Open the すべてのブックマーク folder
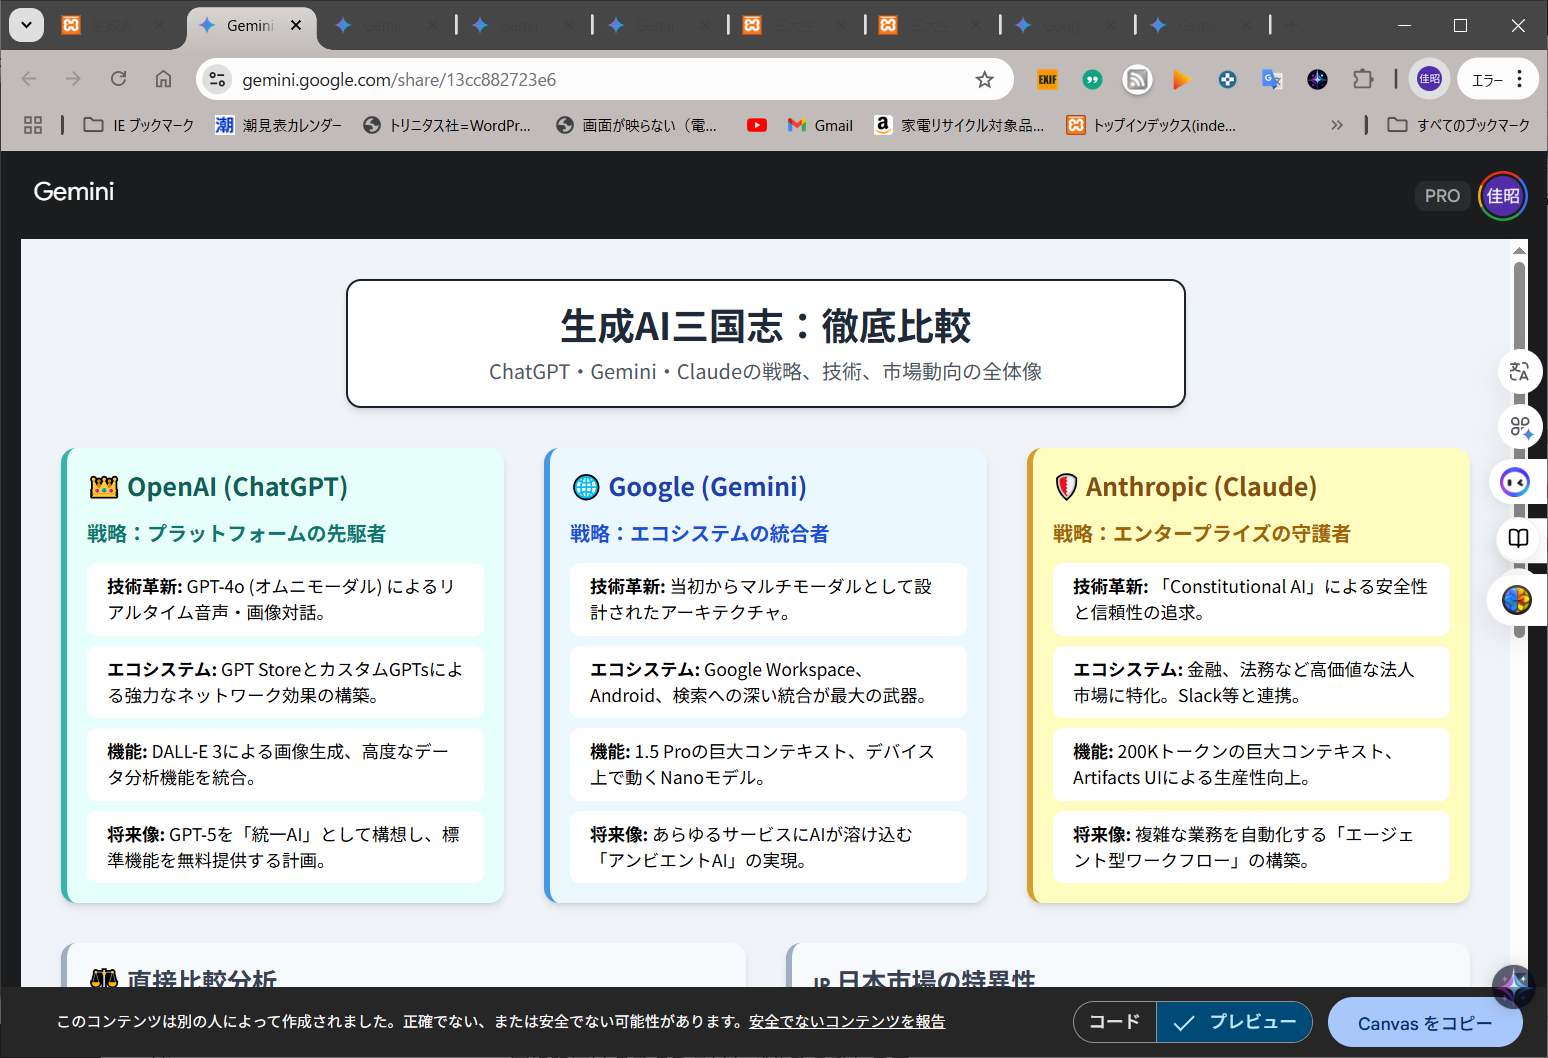This screenshot has width=1548, height=1058. tap(1459, 125)
